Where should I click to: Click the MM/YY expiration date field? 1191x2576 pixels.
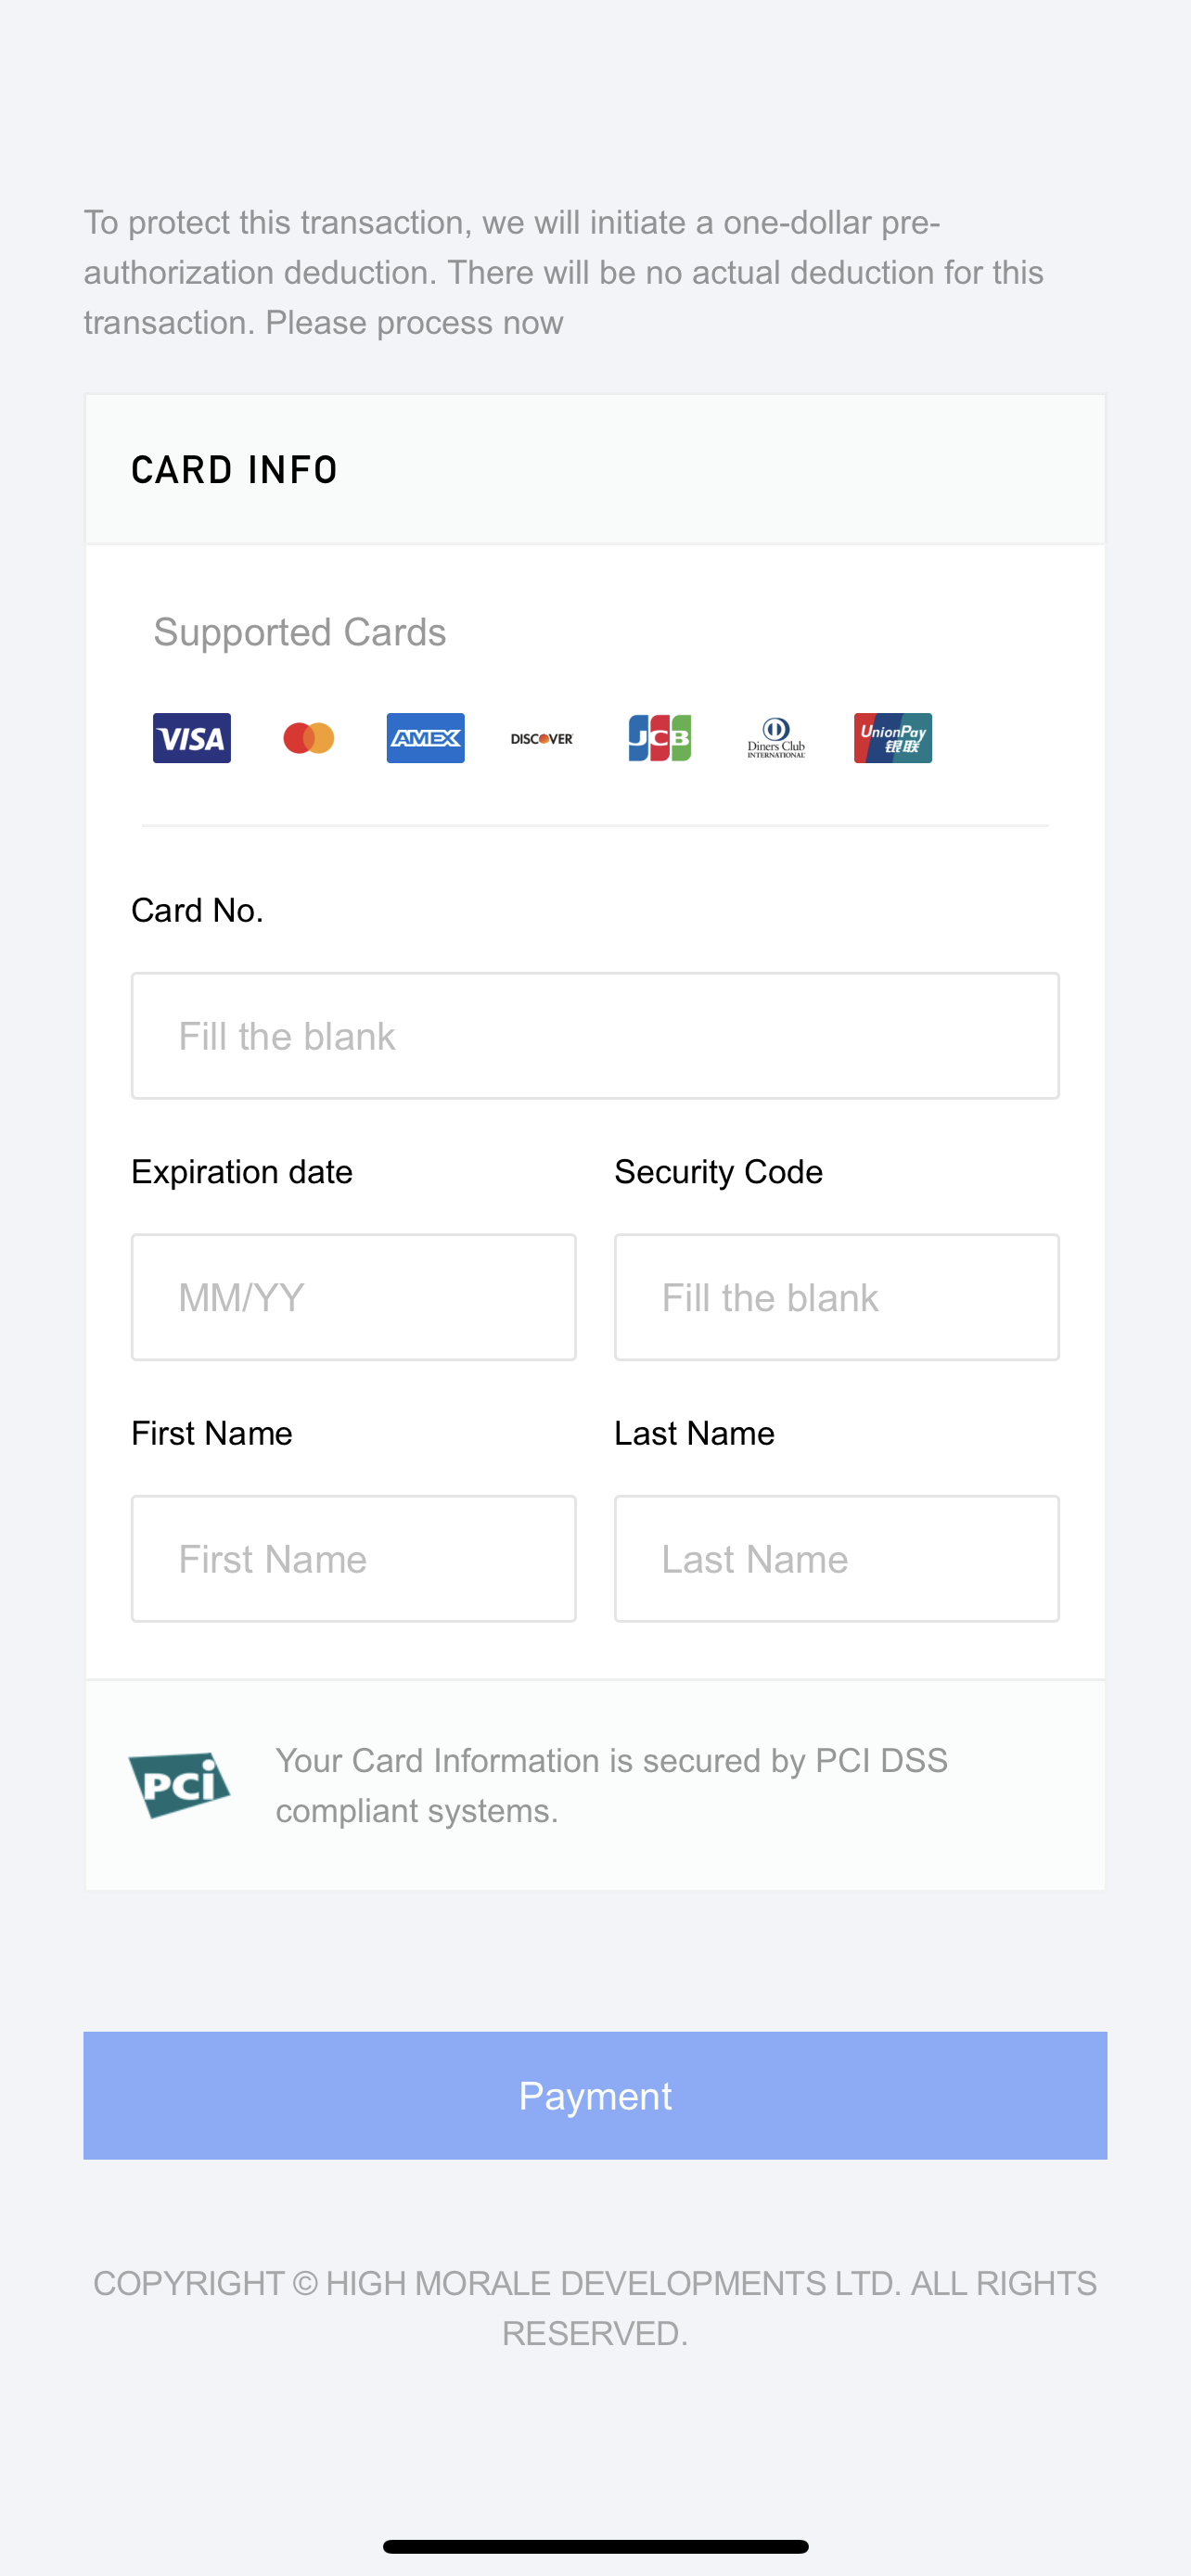coord(354,1297)
